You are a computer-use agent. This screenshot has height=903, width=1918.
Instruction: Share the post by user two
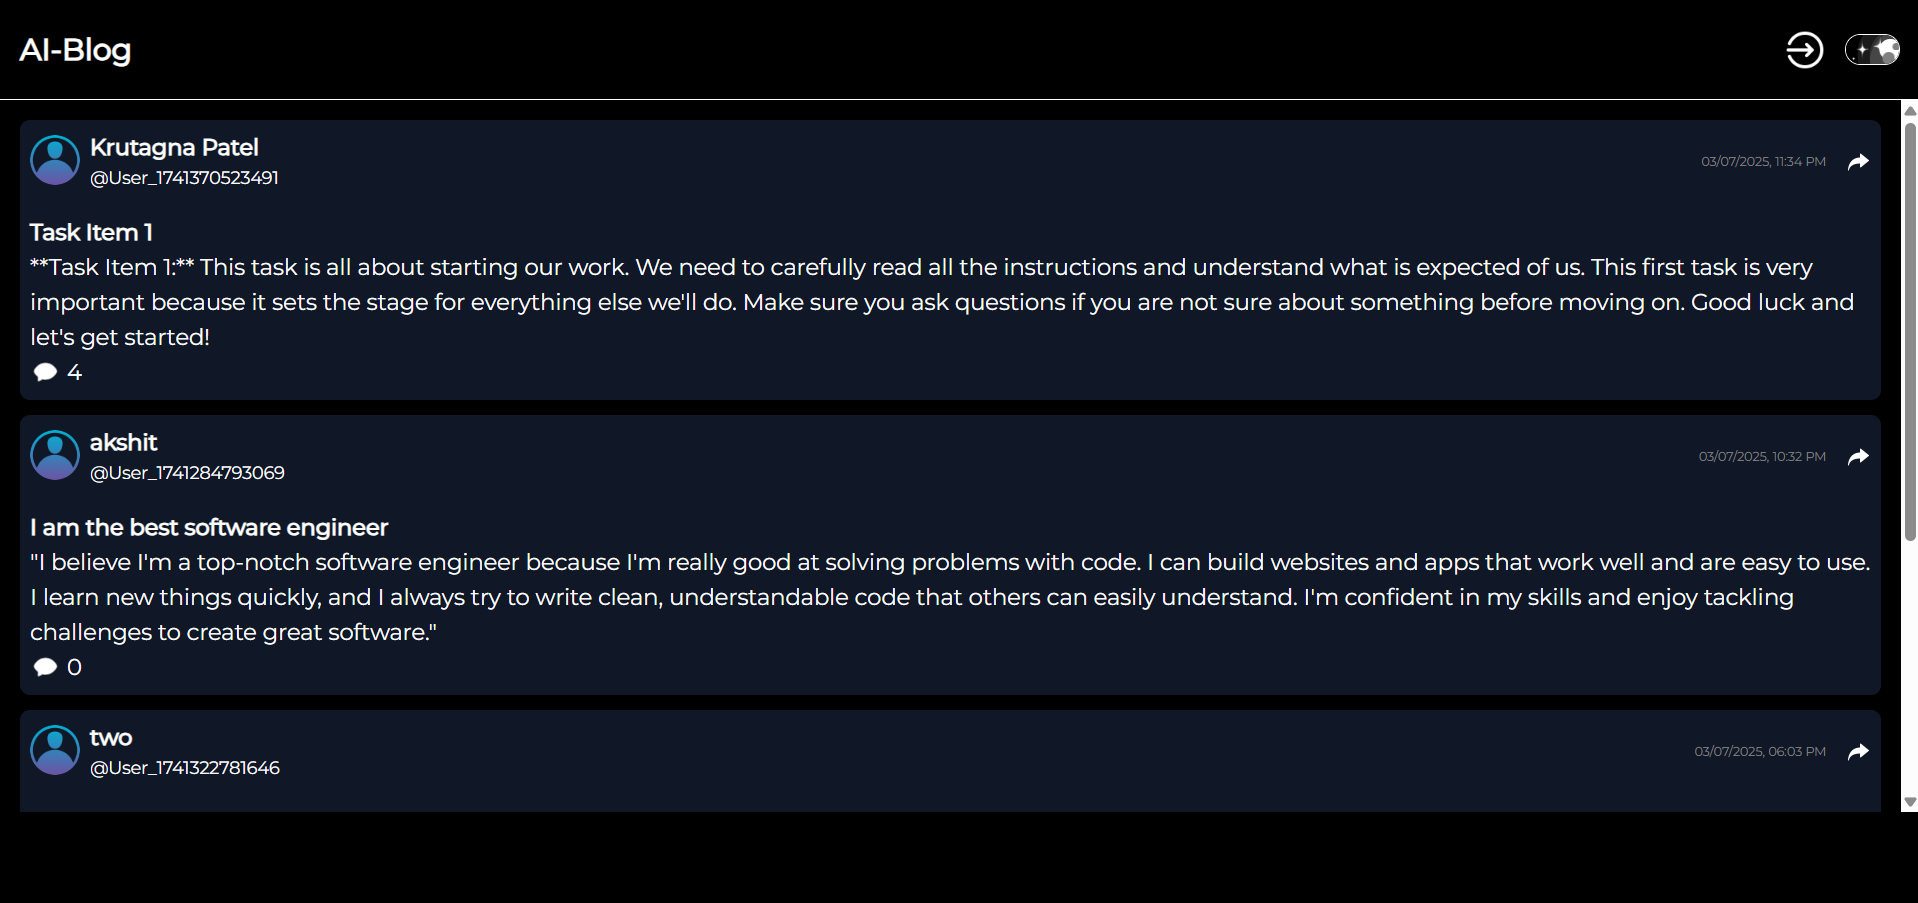(x=1858, y=752)
